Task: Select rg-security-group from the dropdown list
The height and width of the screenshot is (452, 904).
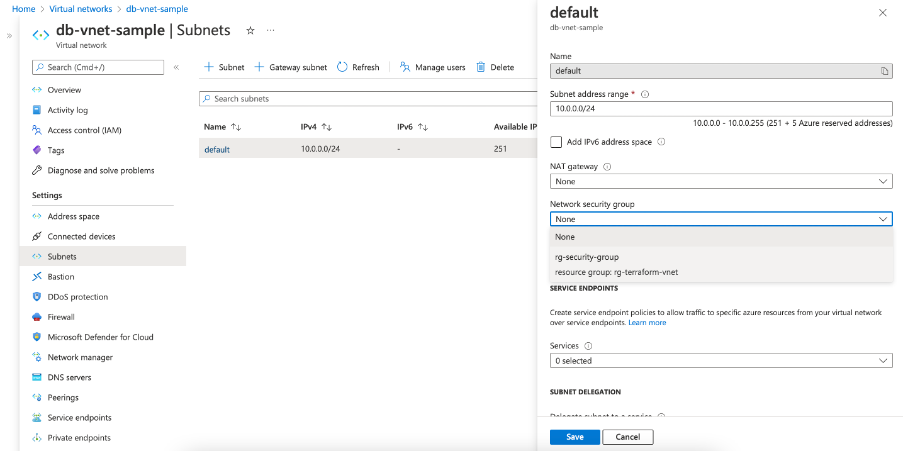Action: [x=721, y=265]
